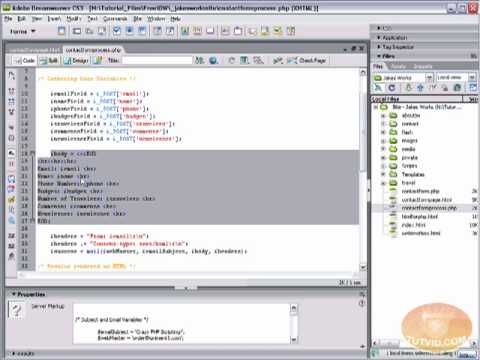Switch to Code view
The height and width of the screenshot is (360, 480).
point(24,60)
